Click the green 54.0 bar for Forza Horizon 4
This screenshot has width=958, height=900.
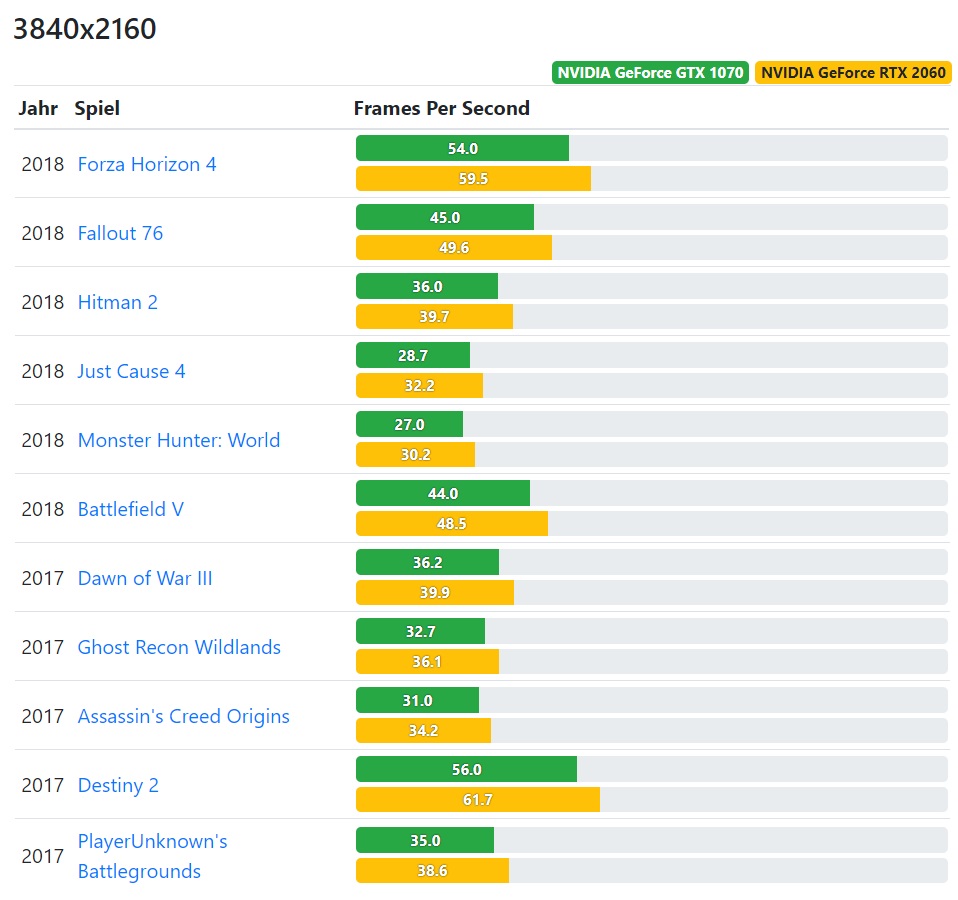463,148
